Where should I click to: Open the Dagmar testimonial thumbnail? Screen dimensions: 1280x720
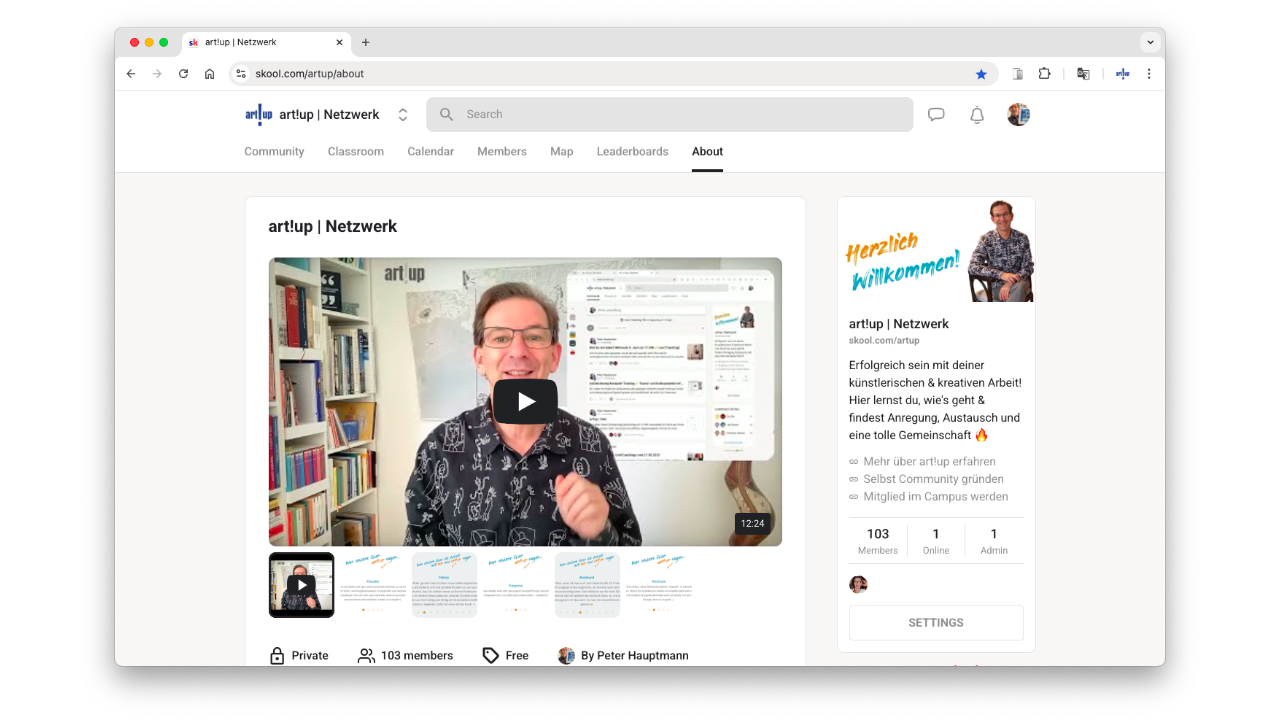pyautogui.click(x=516, y=585)
